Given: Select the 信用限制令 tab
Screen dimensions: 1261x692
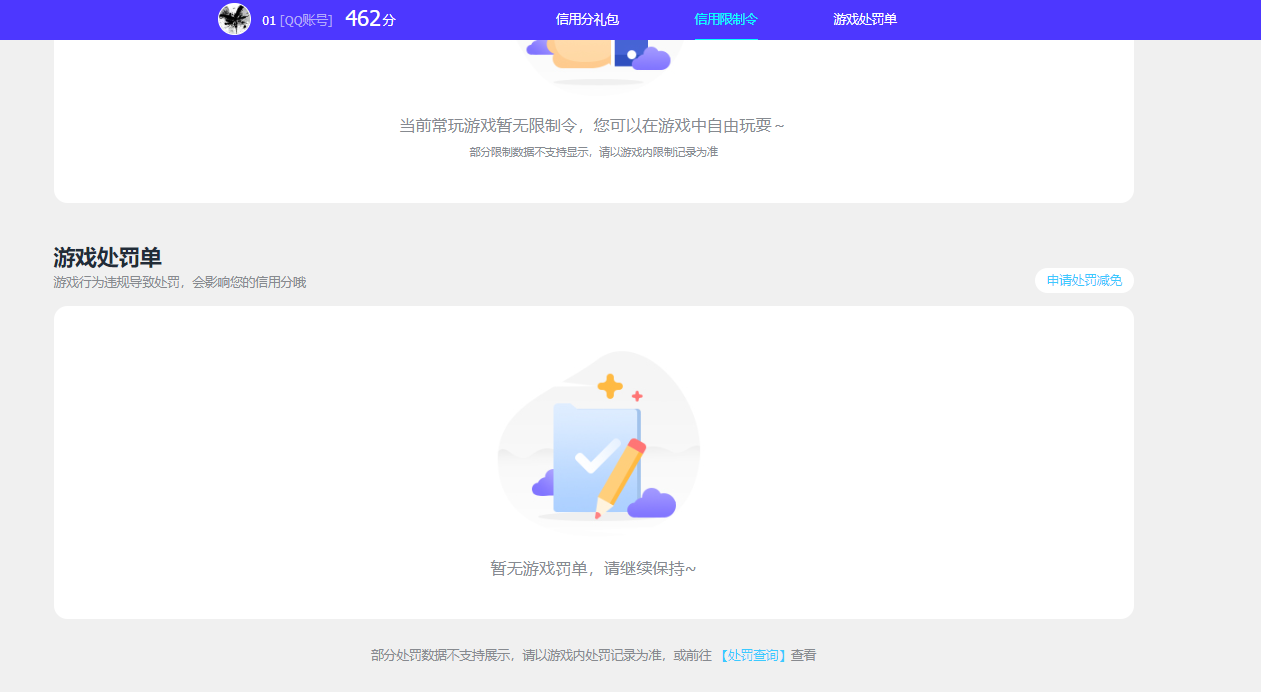Looking at the screenshot, I should (724, 19).
